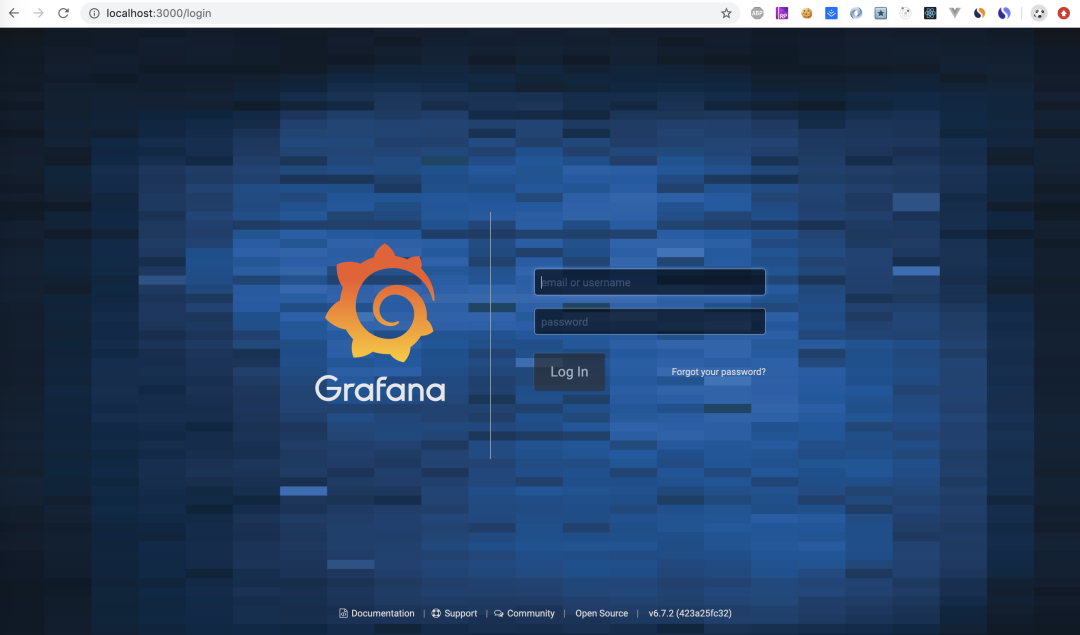This screenshot has width=1080, height=635.
Task: Open the Open Source footer link
Action: click(x=601, y=613)
